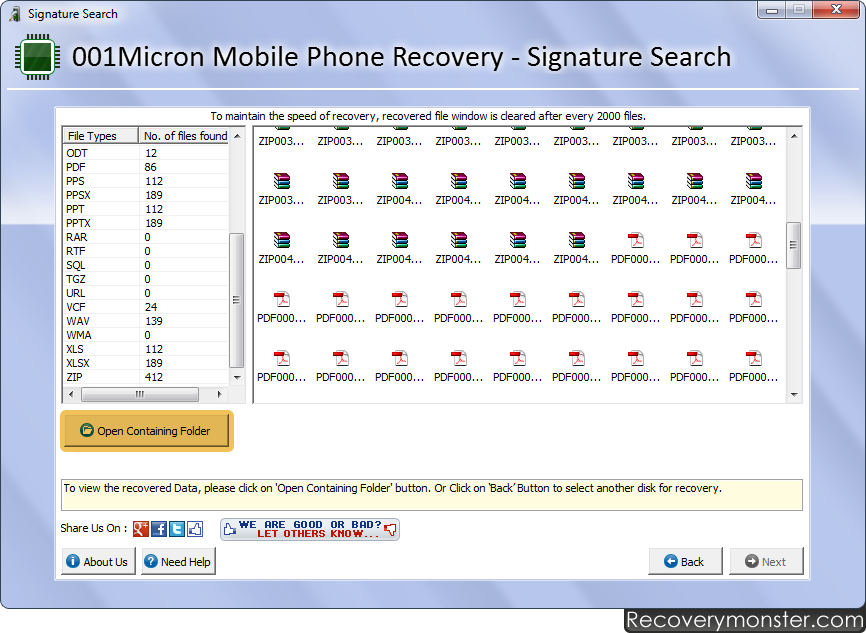Screen dimensions: 866x633
Task: Select the XLSX file type row
Action: coord(146,363)
